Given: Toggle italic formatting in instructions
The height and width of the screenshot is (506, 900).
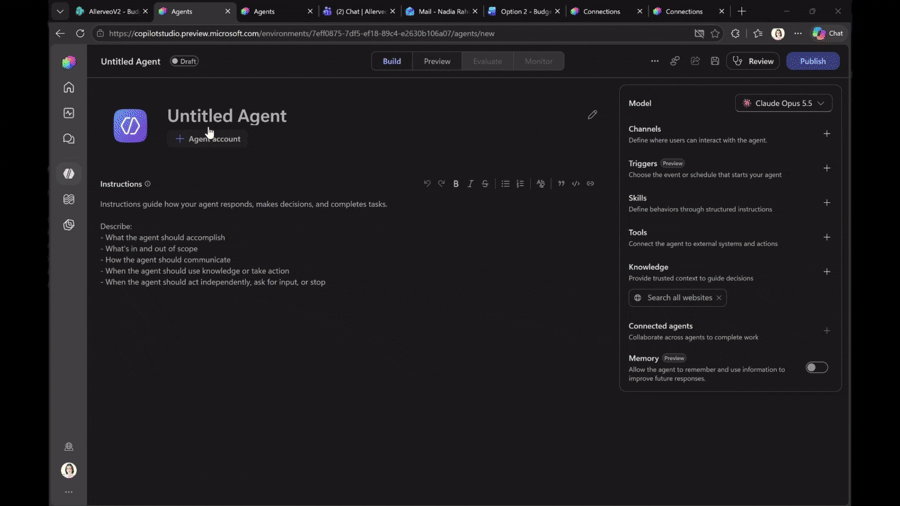Looking at the screenshot, I should (x=470, y=184).
